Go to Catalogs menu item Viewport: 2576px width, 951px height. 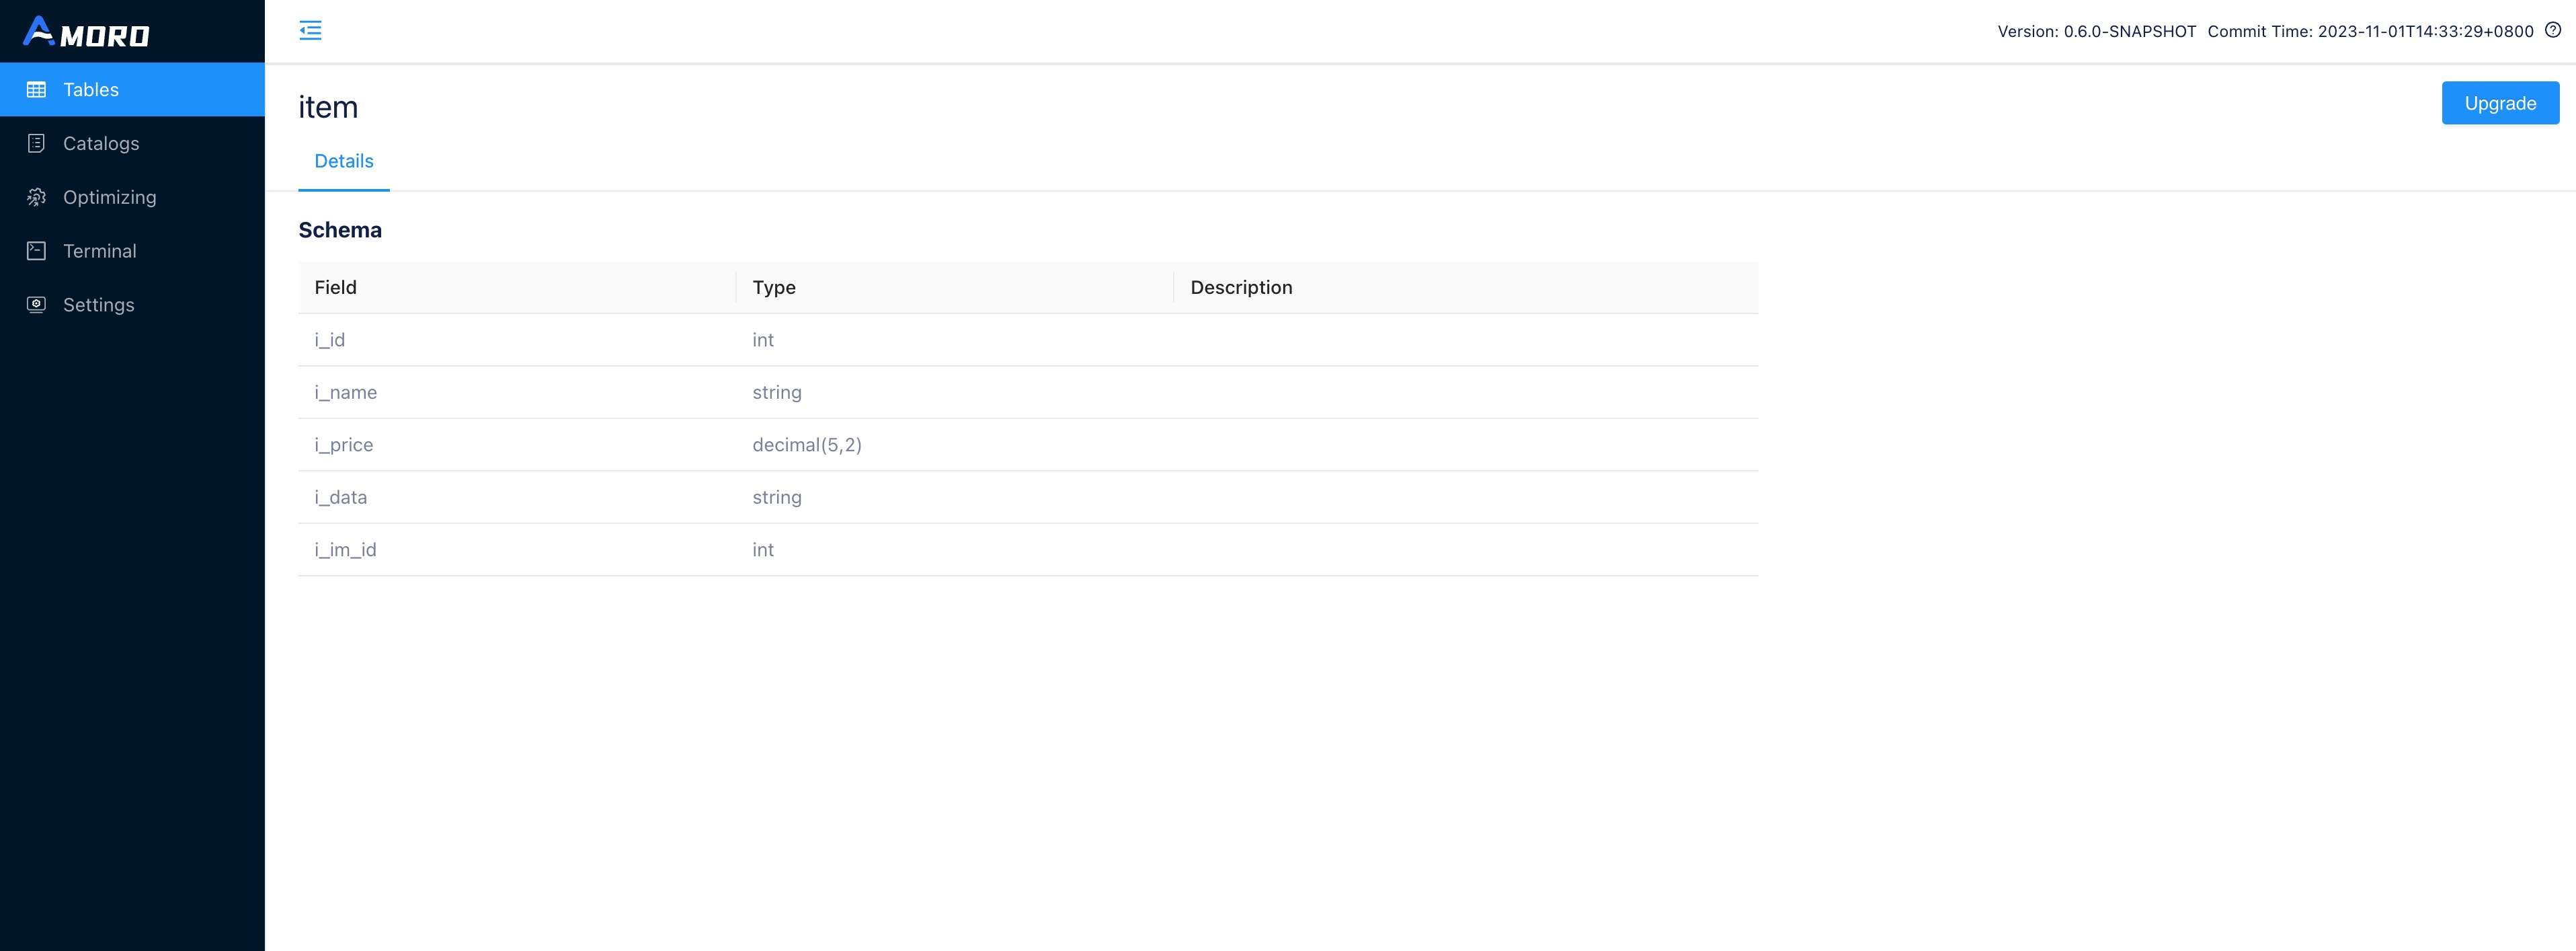[101, 144]
